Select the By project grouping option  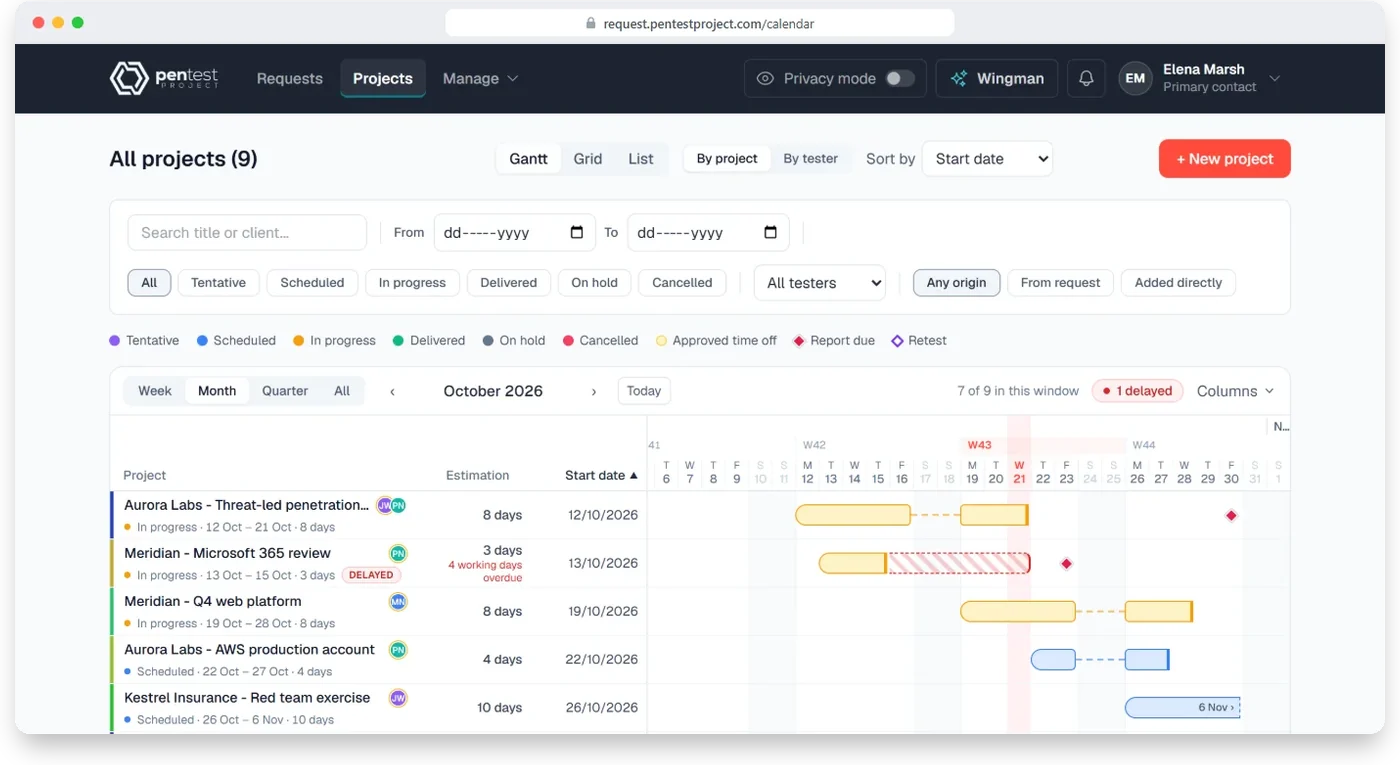click(x=727, y=158)
